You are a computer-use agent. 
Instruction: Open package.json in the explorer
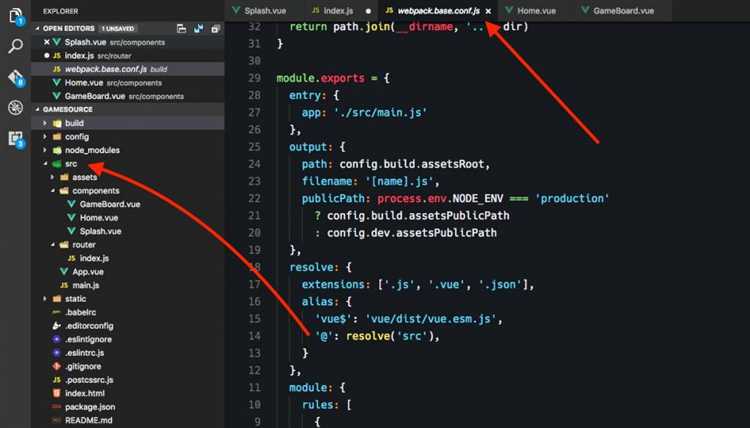coord(90,407)
